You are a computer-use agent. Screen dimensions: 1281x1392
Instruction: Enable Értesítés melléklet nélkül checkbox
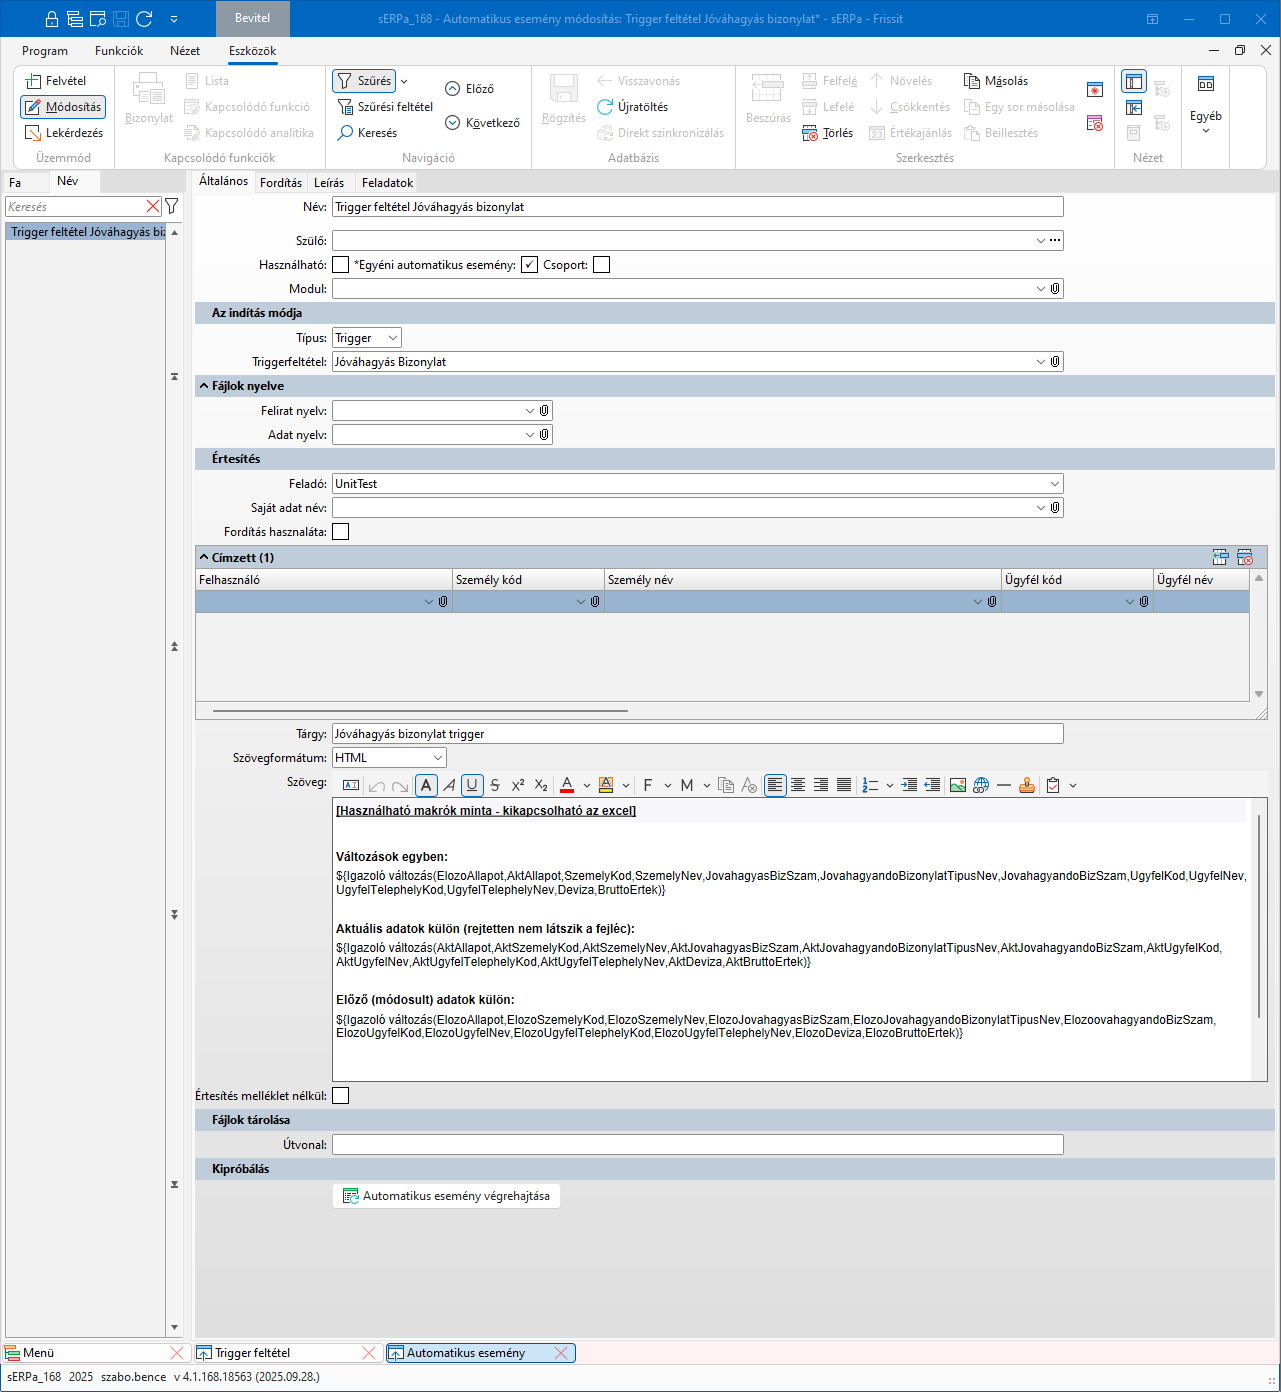pyautogui.click(x=341, y=1096)
